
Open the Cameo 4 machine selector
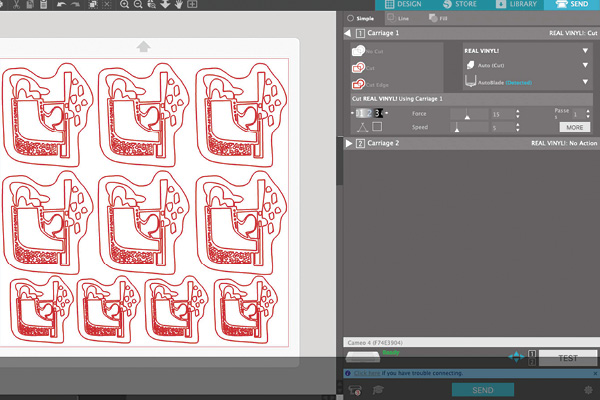tap(471, 342)
